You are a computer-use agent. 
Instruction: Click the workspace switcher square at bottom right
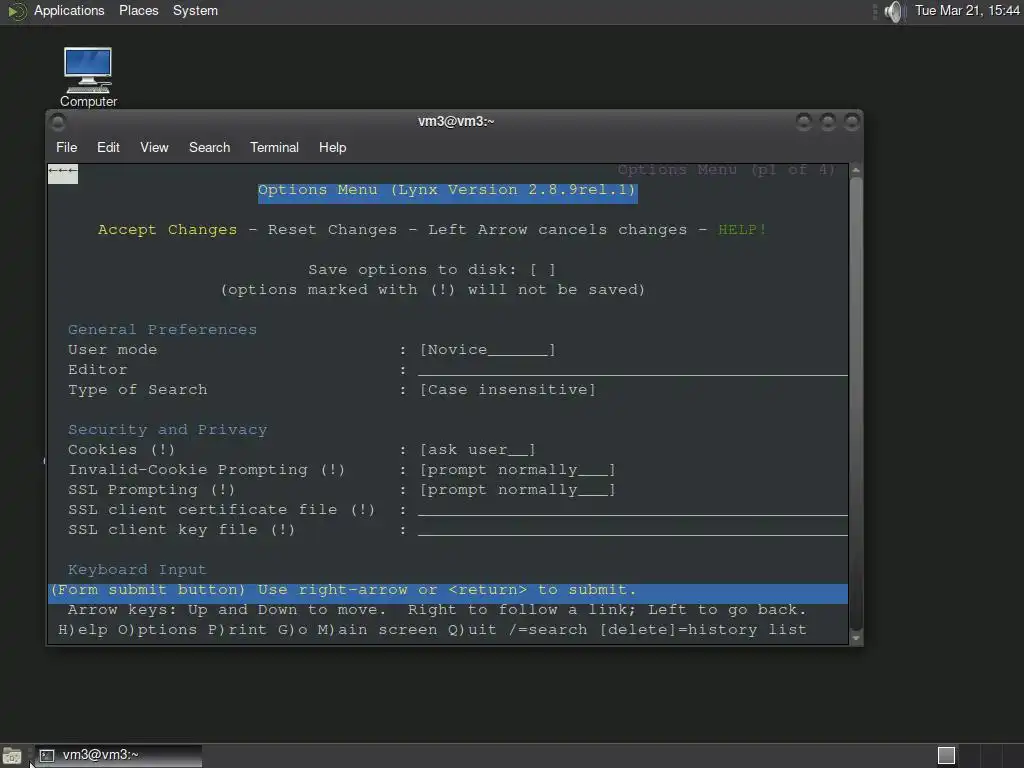[946, 756]
